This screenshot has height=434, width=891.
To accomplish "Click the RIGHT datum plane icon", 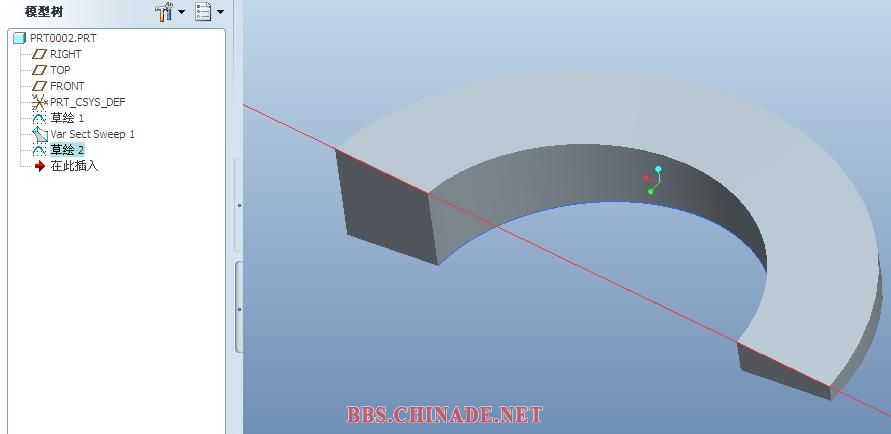I will [x=39, y=54].
